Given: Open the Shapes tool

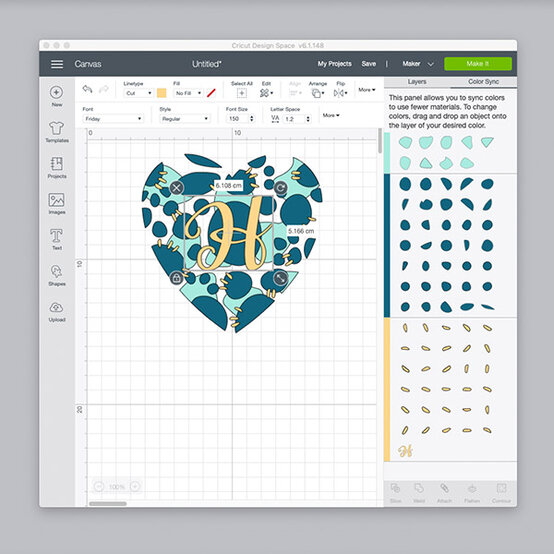Looking at the screenshot, I should 57,275.
